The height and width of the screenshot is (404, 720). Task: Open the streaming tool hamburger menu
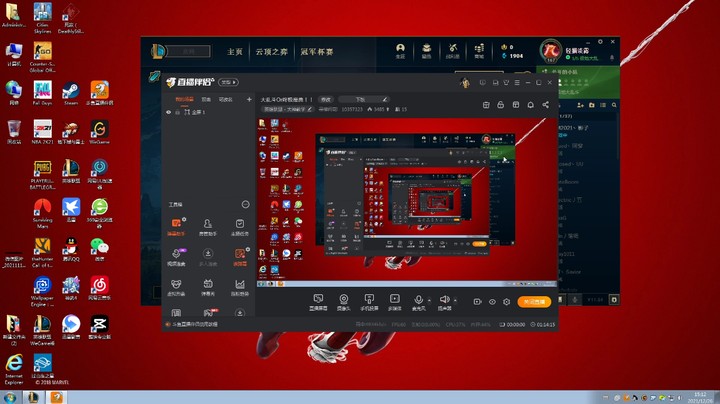coord(517,83)
